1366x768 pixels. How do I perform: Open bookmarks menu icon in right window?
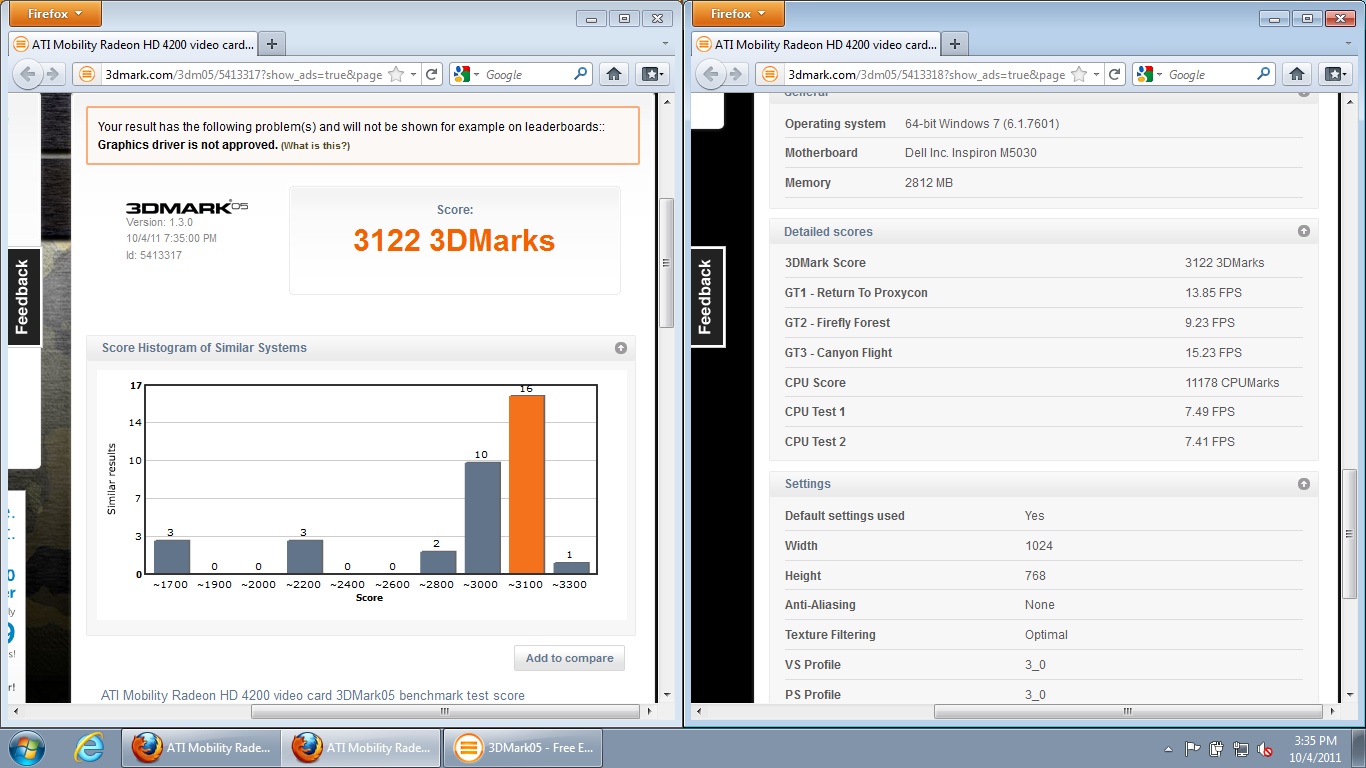pos(1335,74)
